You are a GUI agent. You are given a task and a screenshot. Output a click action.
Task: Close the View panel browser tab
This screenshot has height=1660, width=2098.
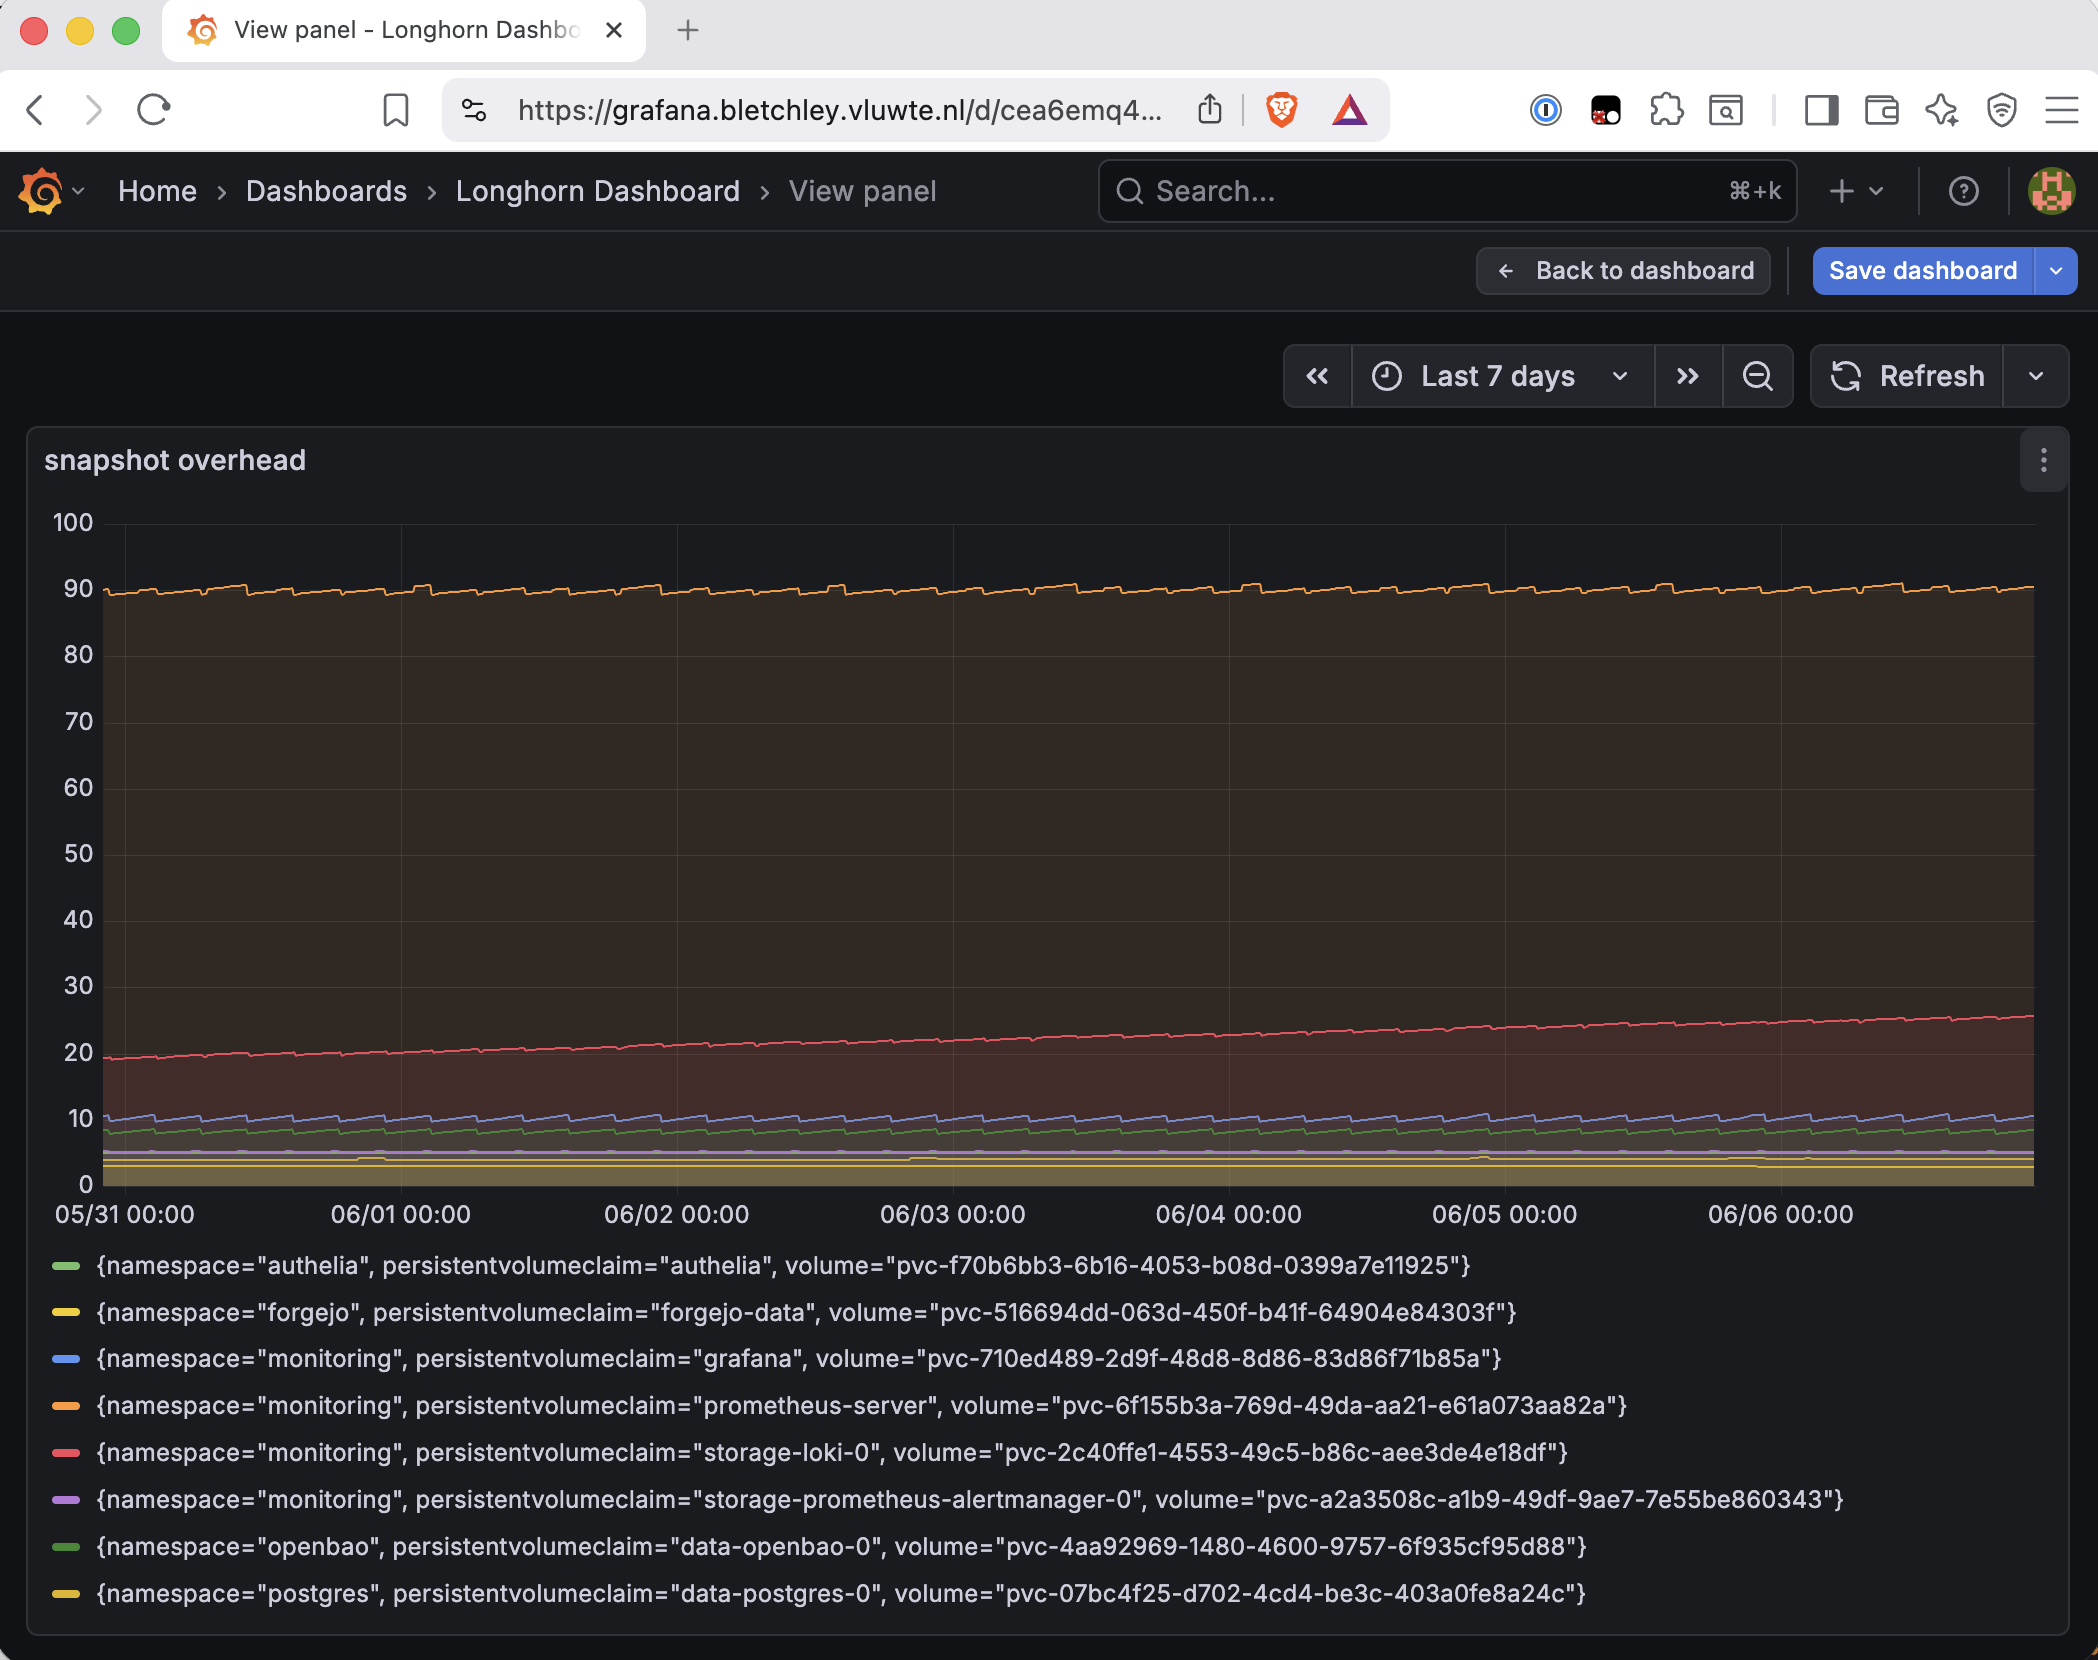click(x=614, y=30)
